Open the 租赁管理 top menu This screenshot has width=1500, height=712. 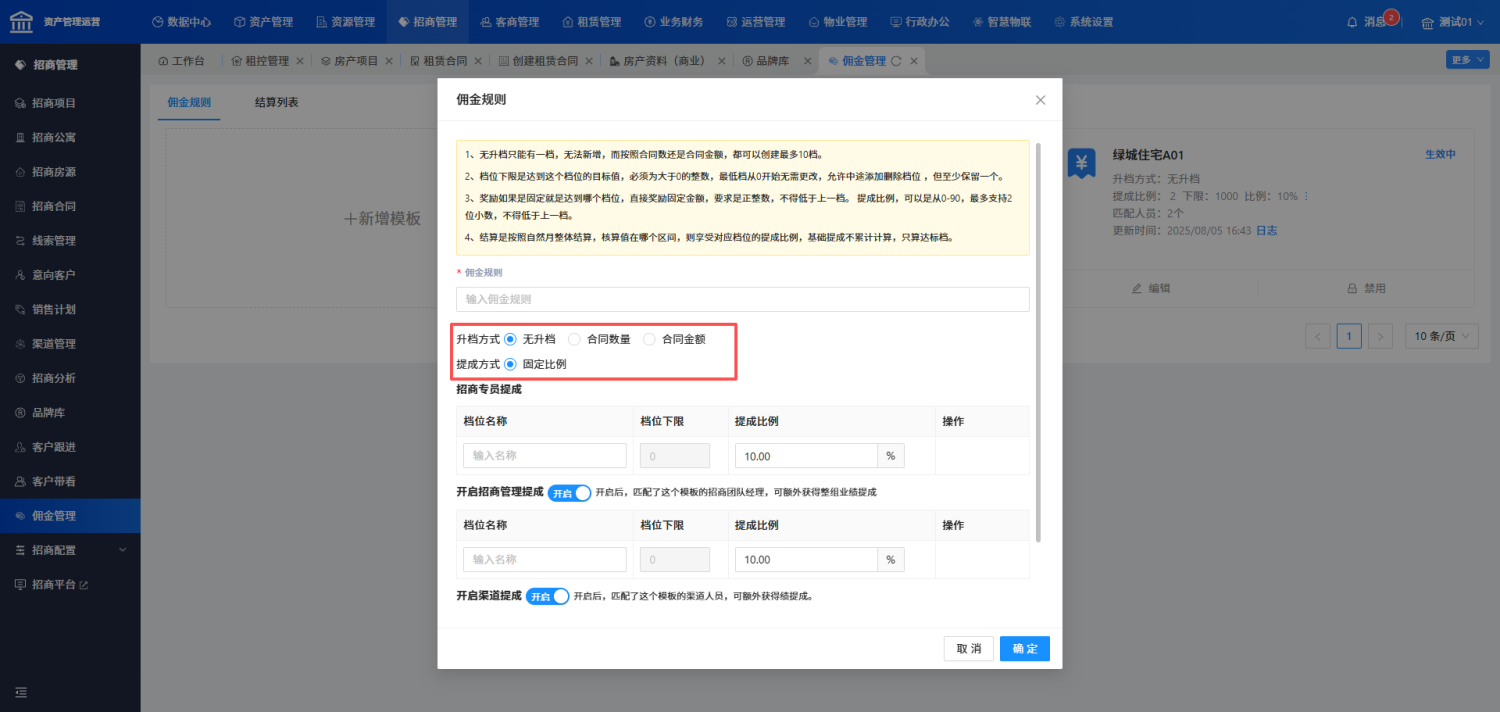(x=592, y=22)
